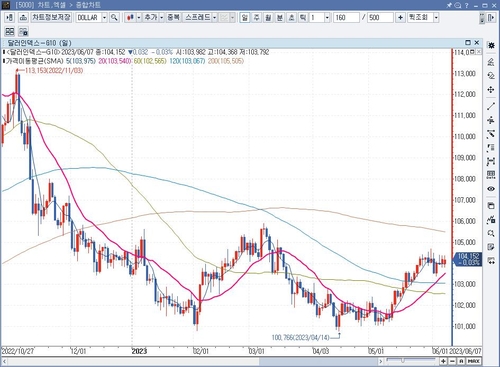Click the magnifier symbol search icon
500x367 pixels.
coord(114,18)
